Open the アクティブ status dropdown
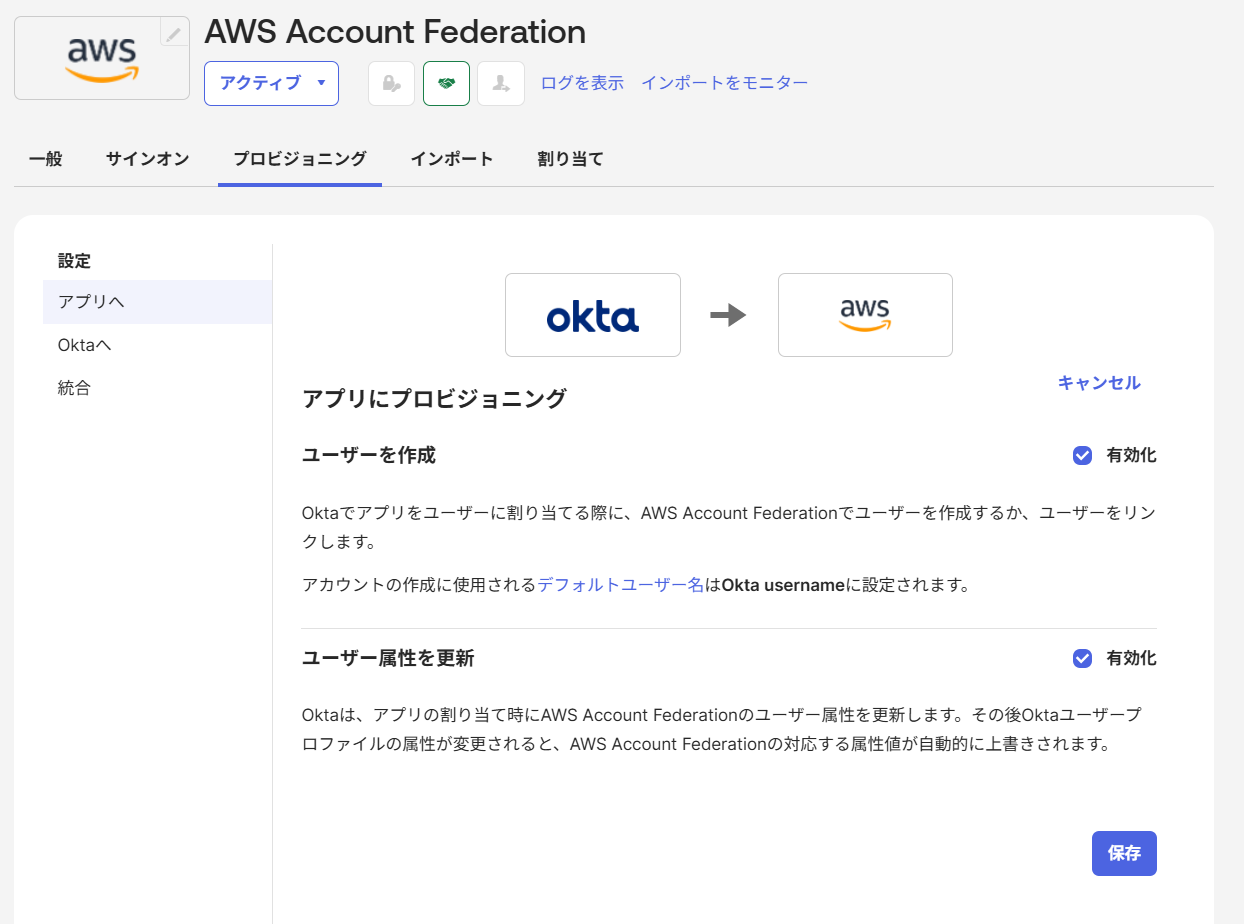Screen dimensions: 1244x924 271,83
